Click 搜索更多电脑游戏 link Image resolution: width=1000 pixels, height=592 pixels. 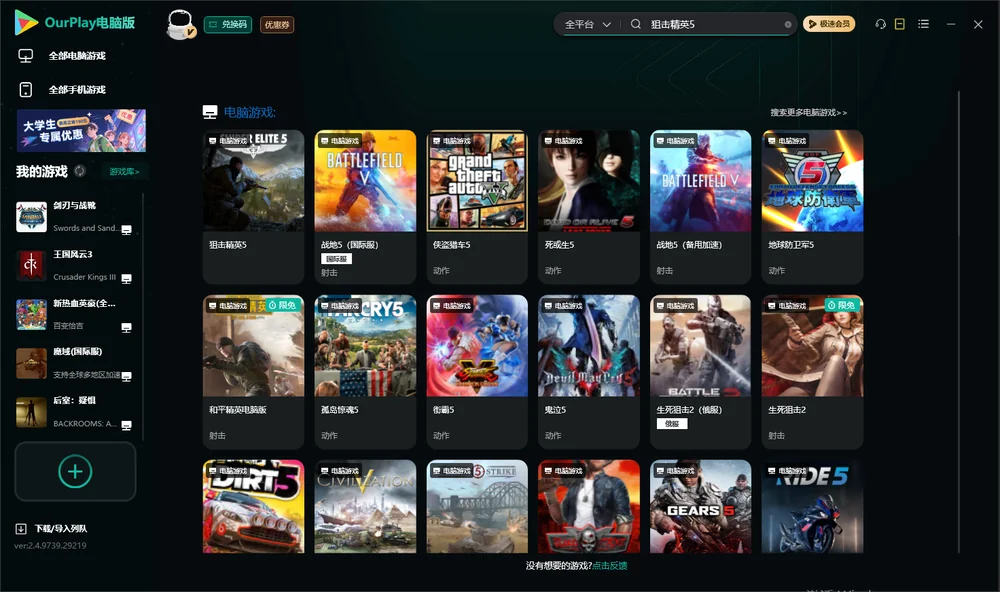(x=808, y=112)
